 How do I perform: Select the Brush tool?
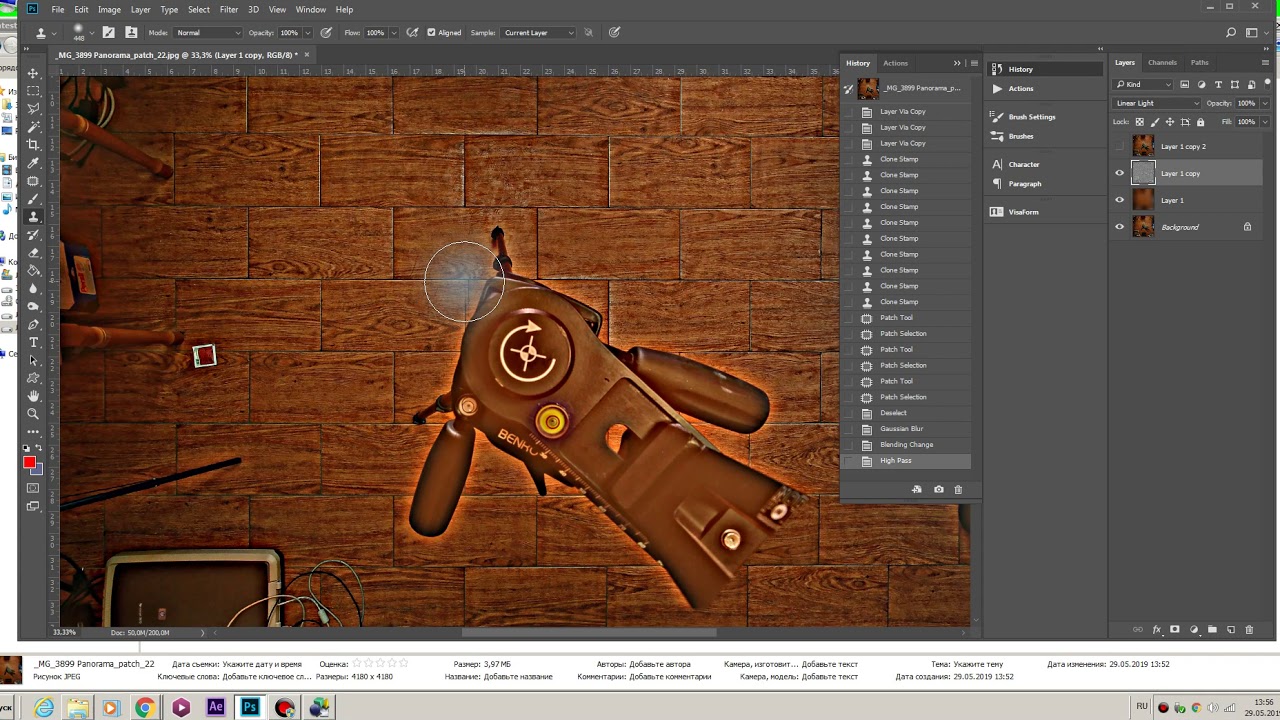[33, 199]
